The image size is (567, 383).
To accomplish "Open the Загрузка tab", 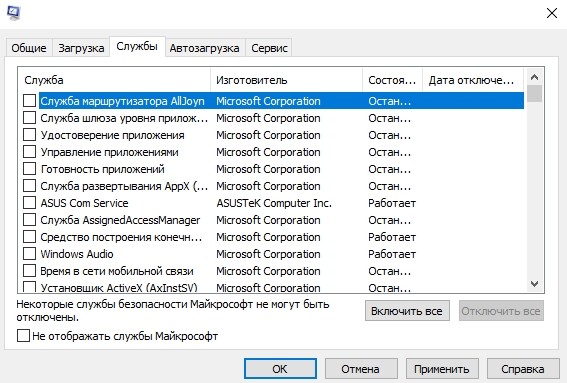I will click(81, 48).
